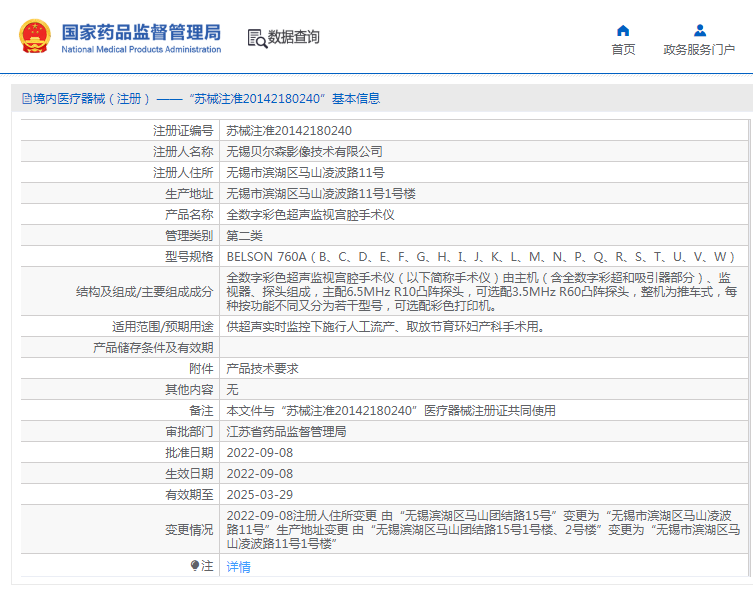Click National Medical Products Administration subtitle
The width and height of the screenshot is (753, 591).
coord(141,49)
